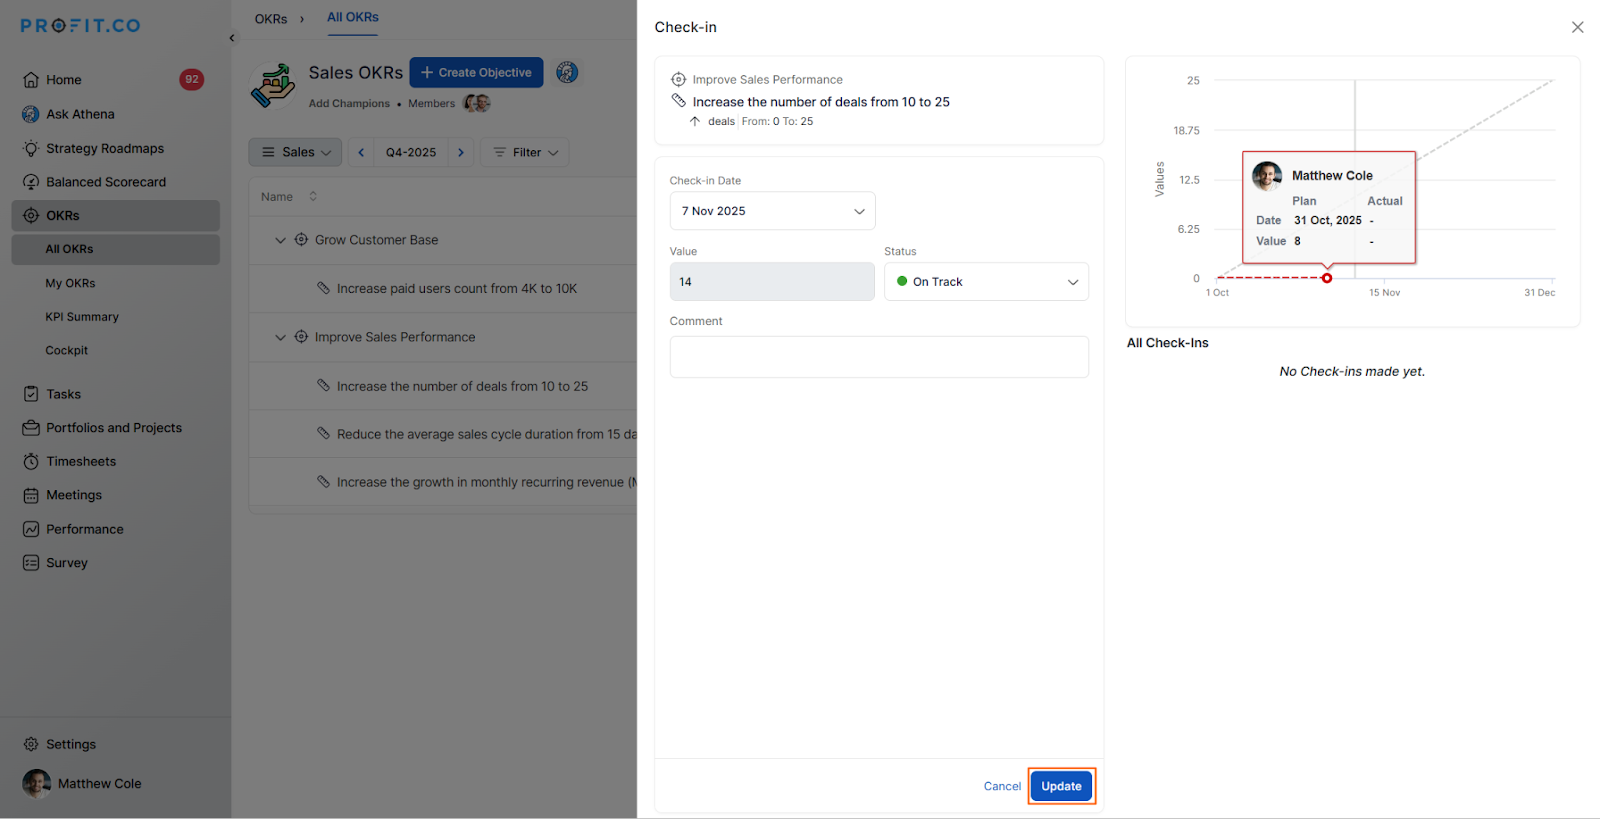Open Home in the sidebar
This screenshot has height=819, width=1600.
pyautogui.click(x=63, y=80)
